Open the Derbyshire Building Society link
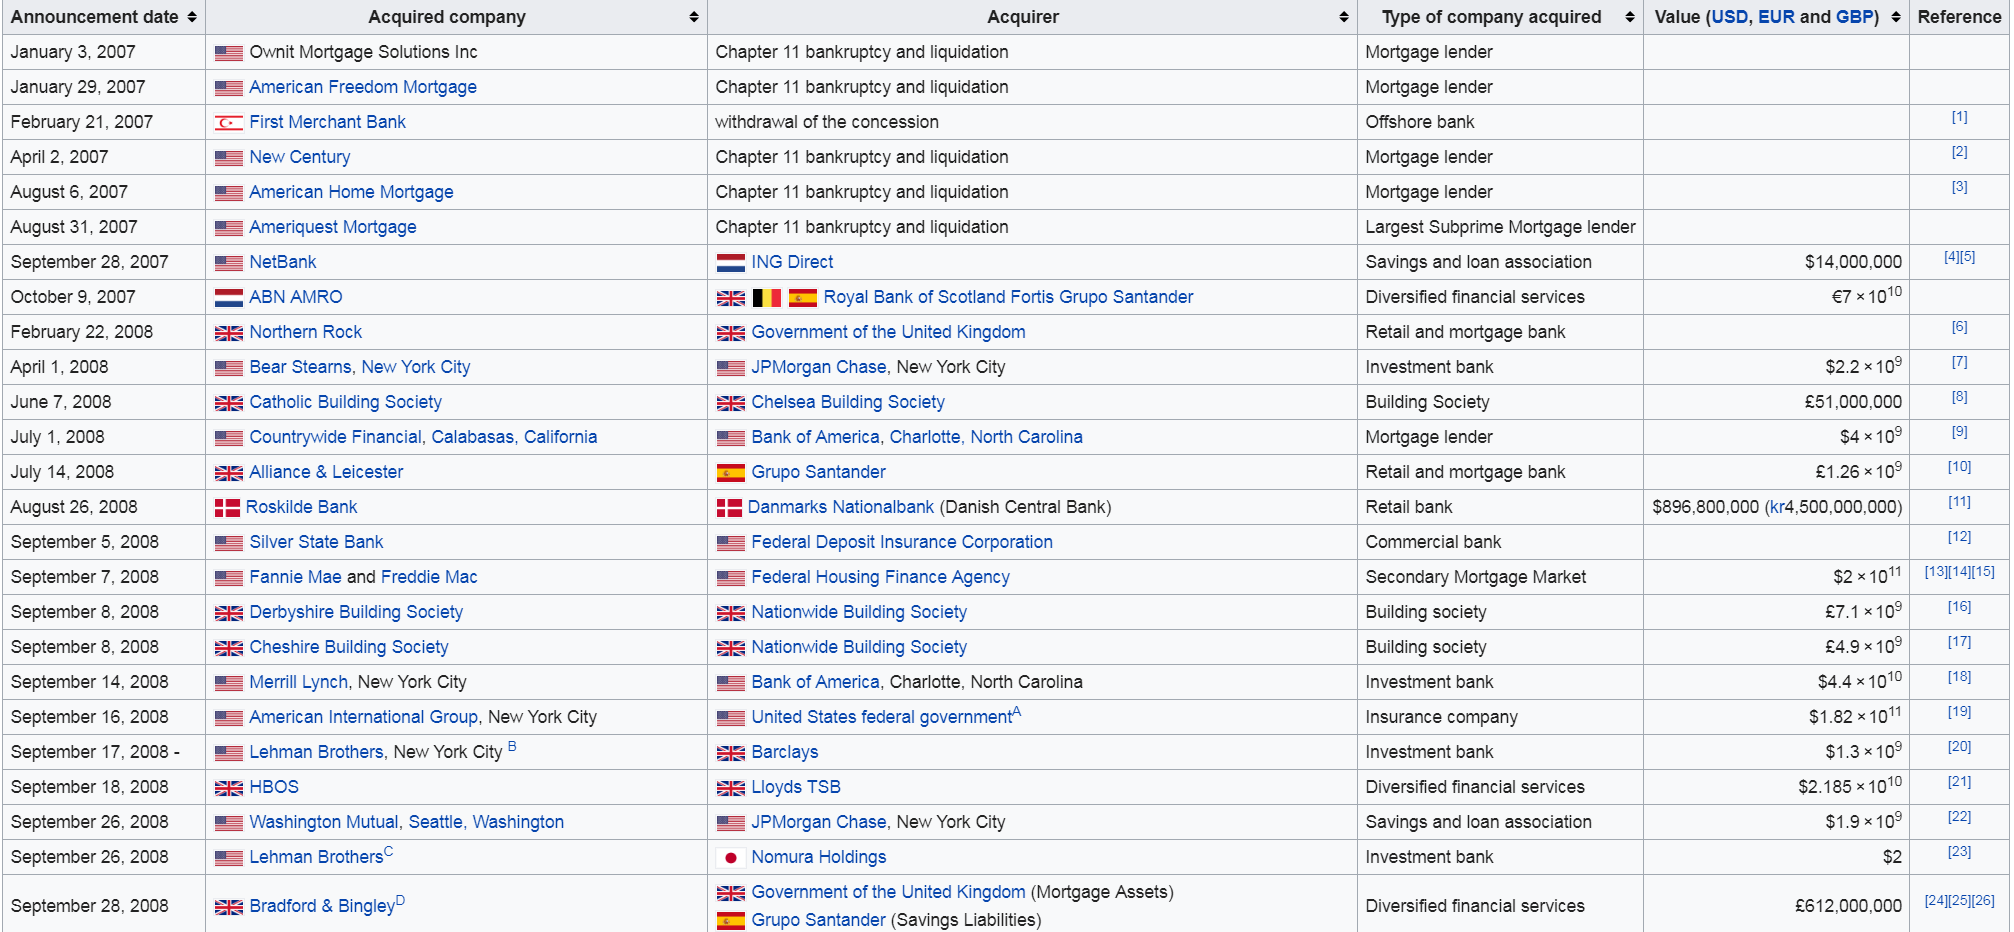 pos(357,612)
